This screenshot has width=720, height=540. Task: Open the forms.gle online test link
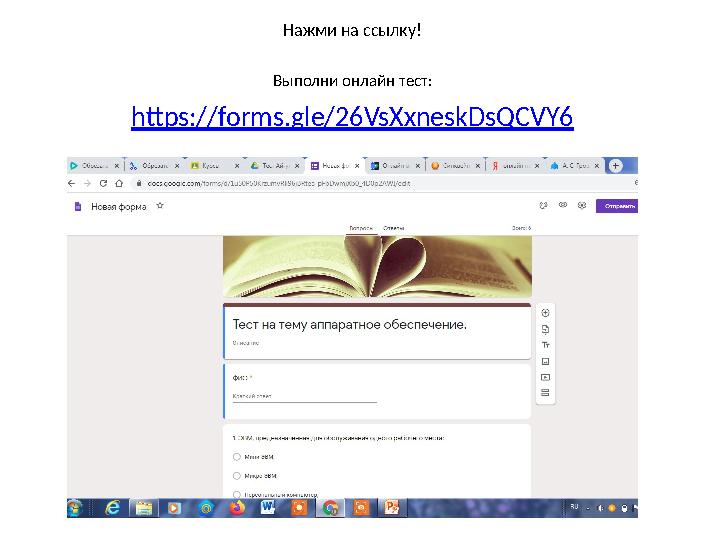point(352,116)
